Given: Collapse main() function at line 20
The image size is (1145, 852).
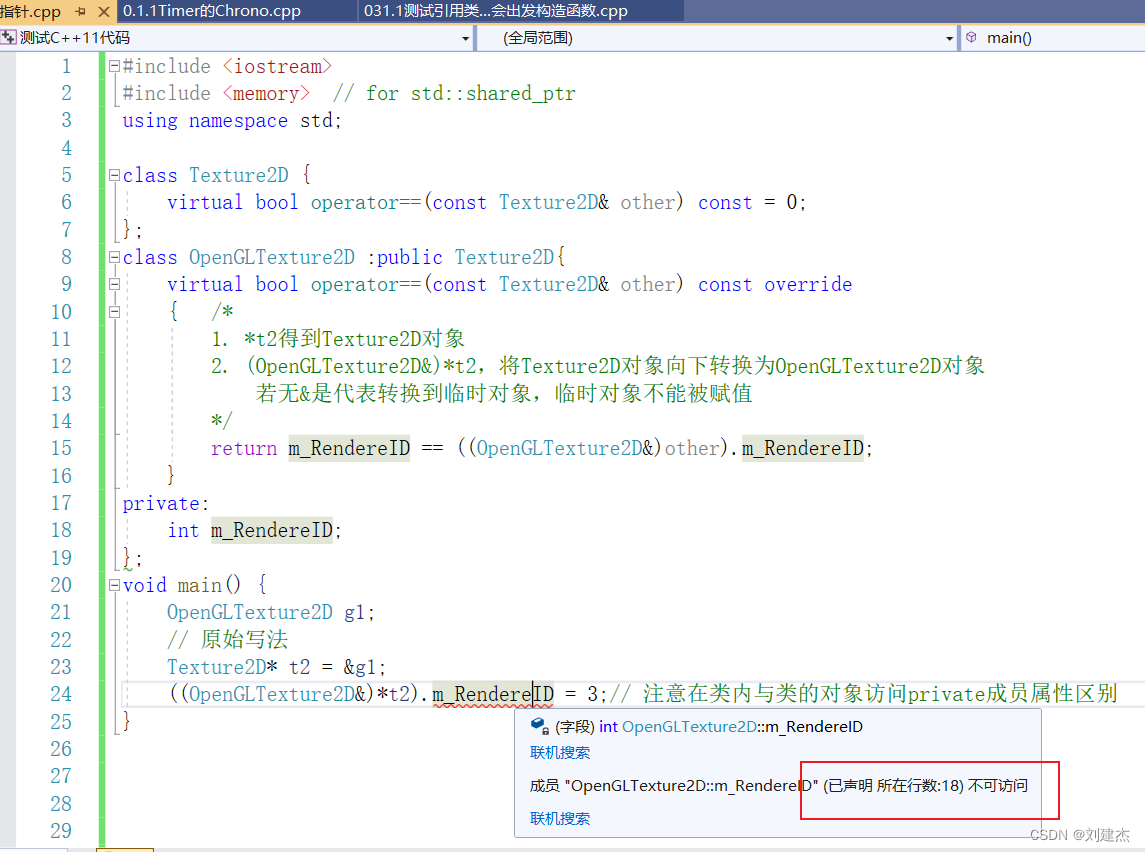Looking at the screenshot, I should (x=114, y=585).
